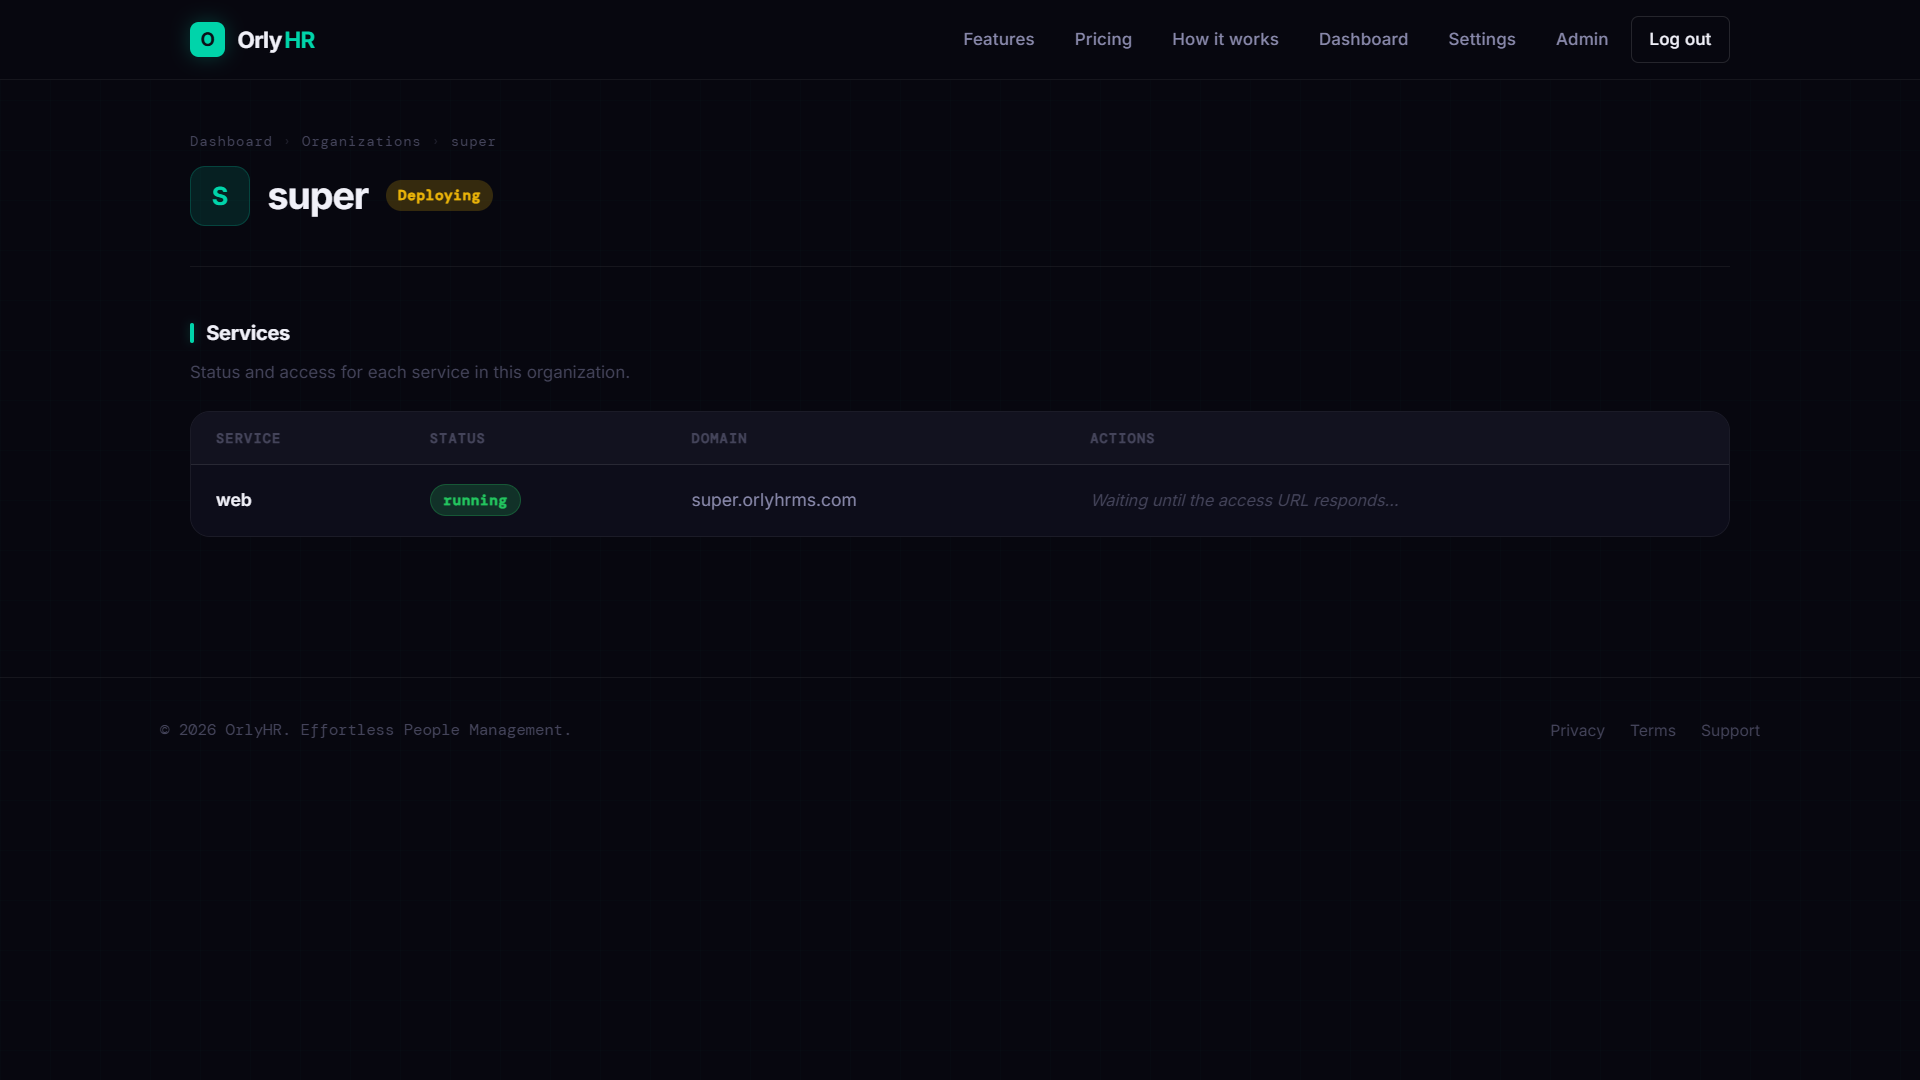Select the super organization avatar icon
This screenshot has height=1080, width=1920.
[x=219, y=195]
